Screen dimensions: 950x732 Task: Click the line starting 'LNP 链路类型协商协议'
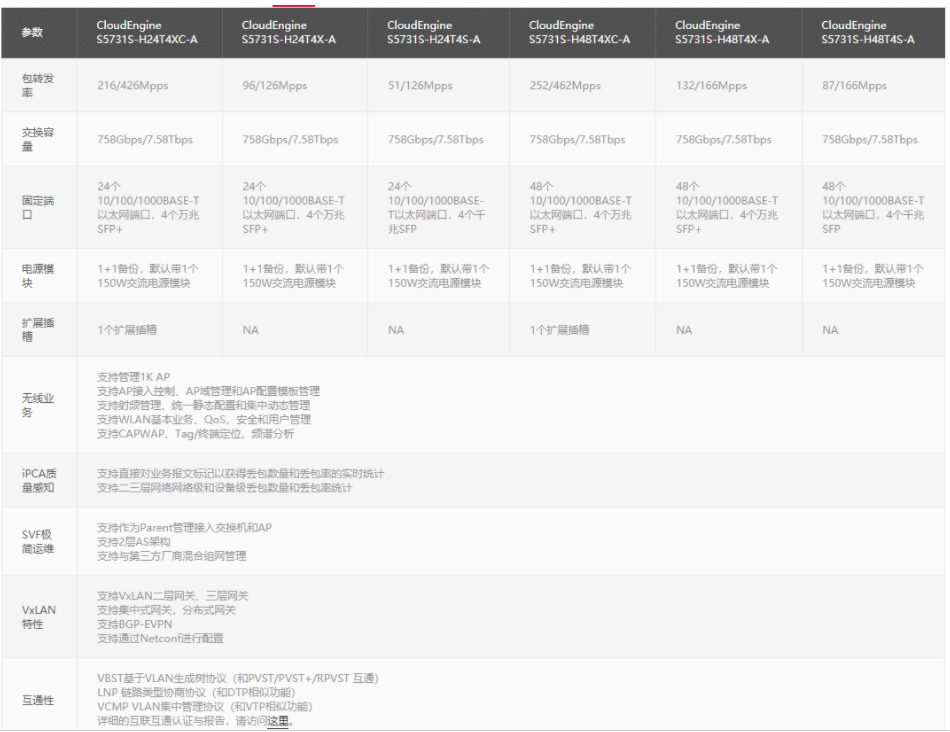point(196,692)
